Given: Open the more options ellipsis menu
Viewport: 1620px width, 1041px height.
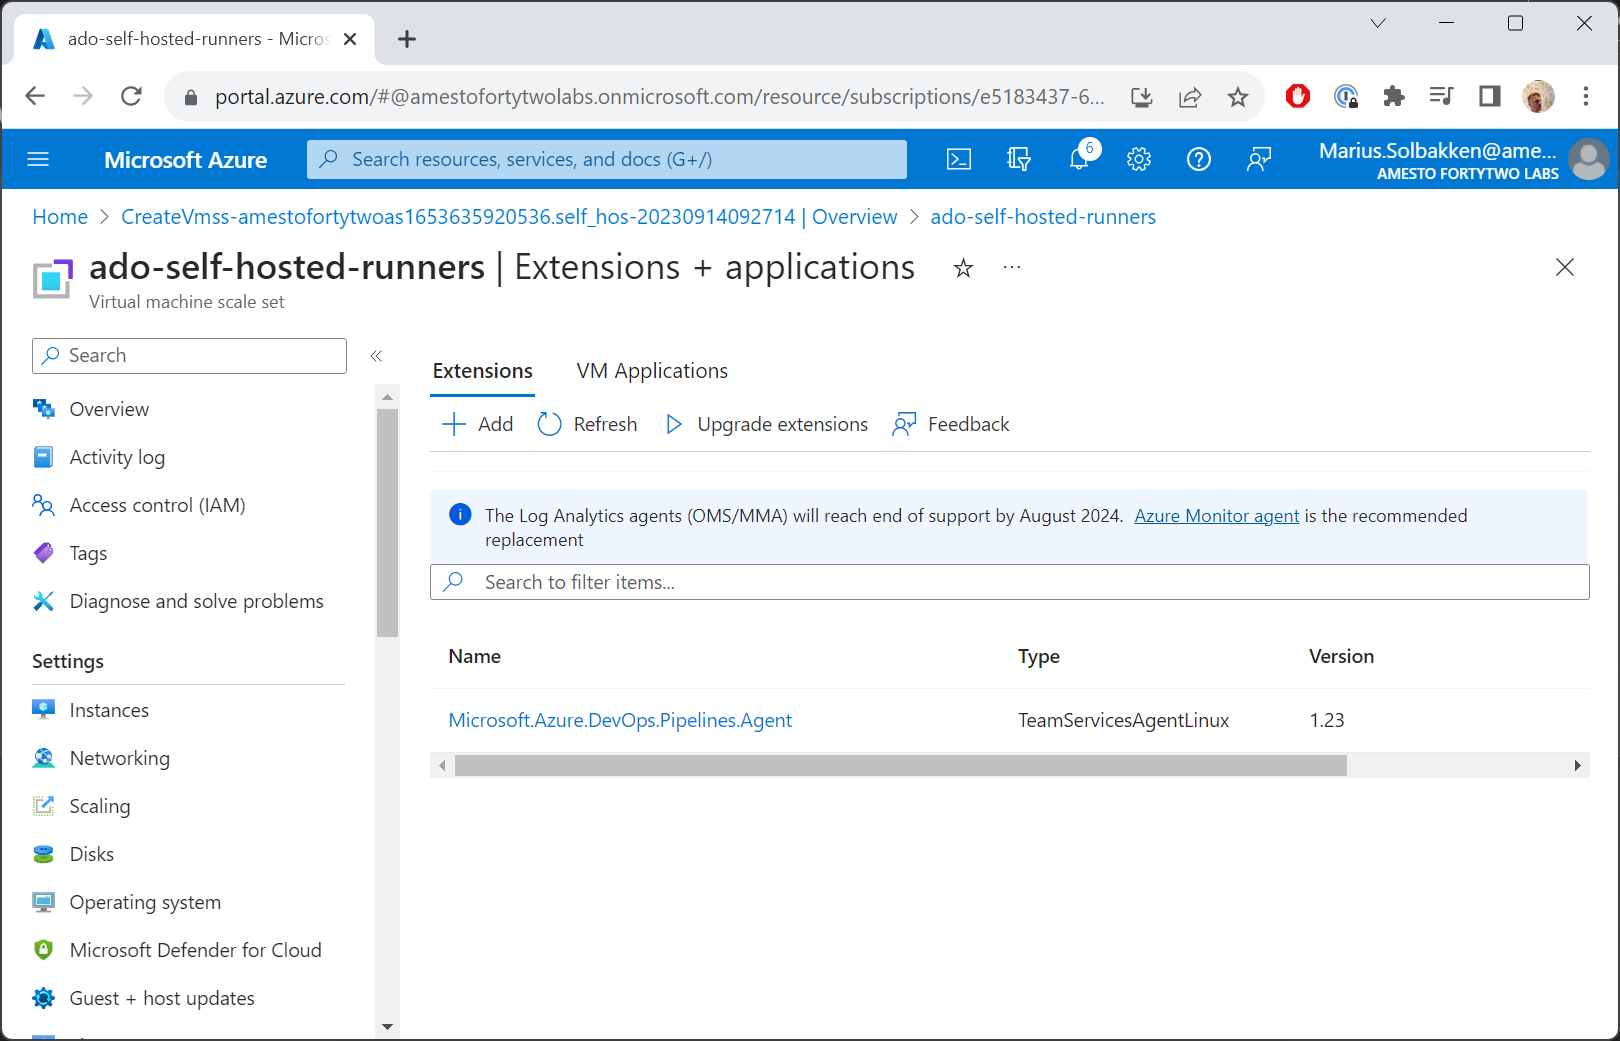Looking at the screenshot, I should click(x=1012, y=268).
